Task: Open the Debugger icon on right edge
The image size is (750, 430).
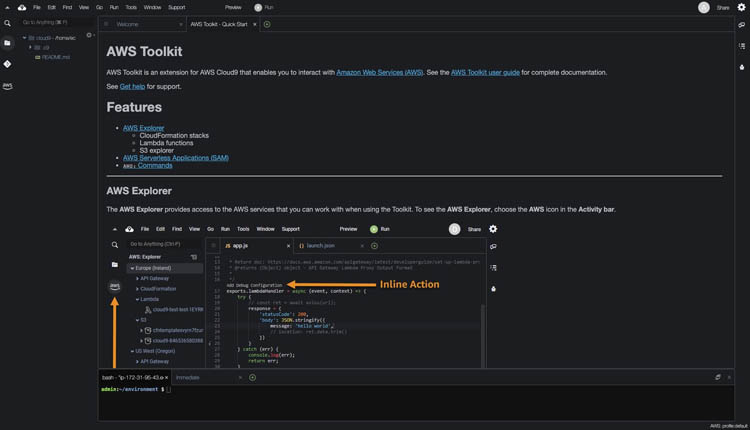Action: click(742, 67)
